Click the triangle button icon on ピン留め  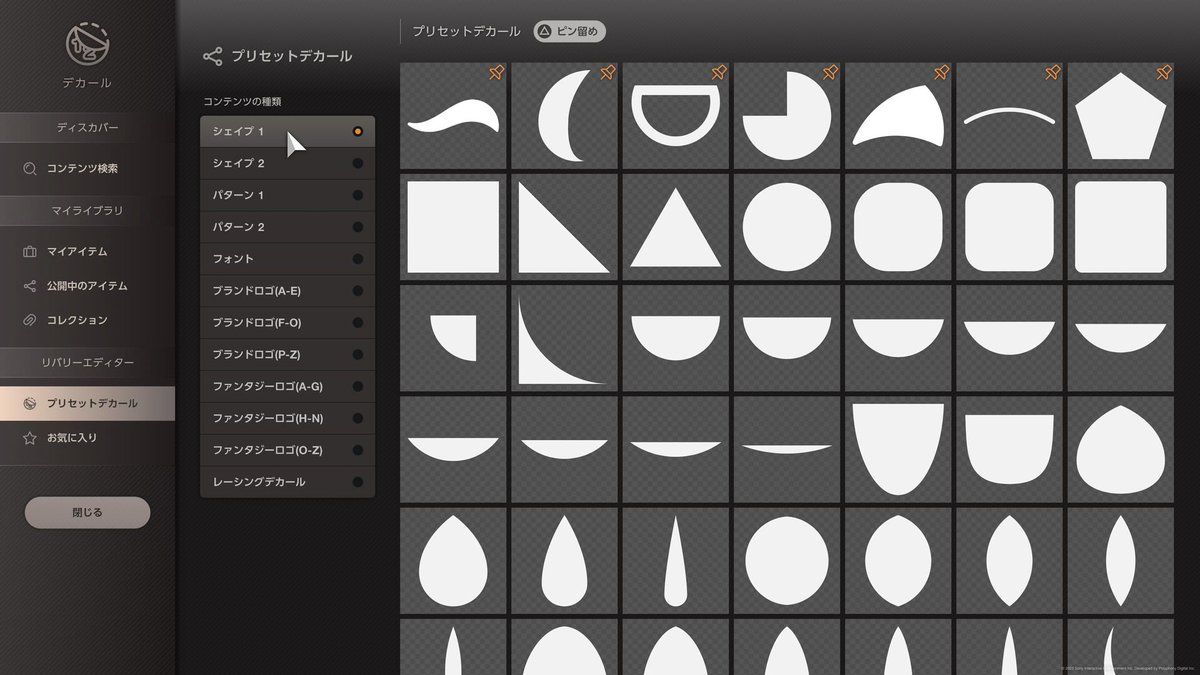click(x=544, y=32)
